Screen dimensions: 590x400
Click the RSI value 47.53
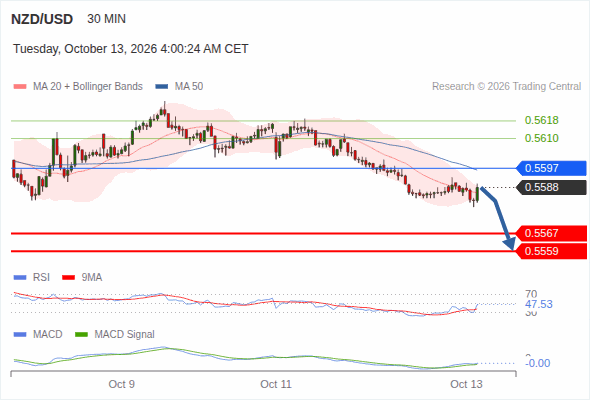[x=539, y=304]
